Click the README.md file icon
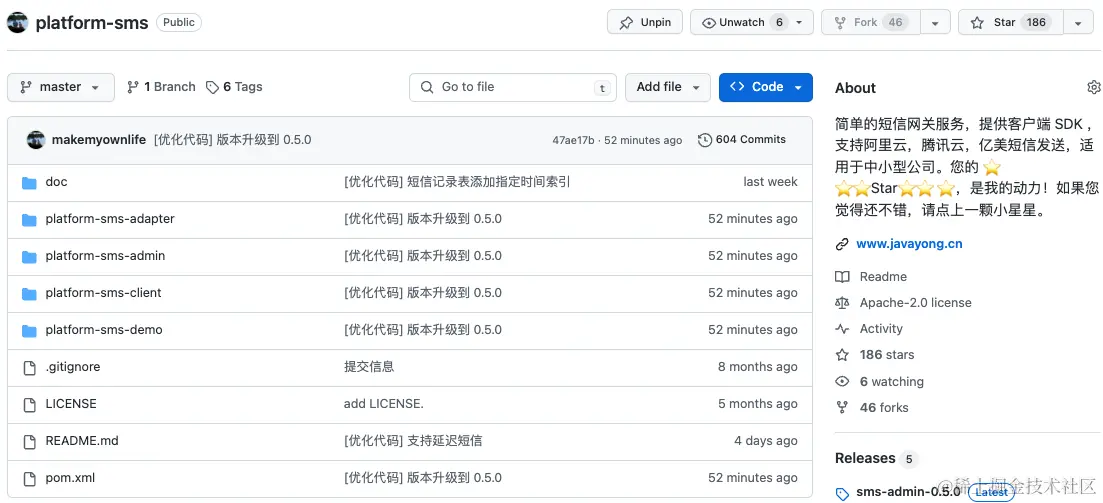Viewport: 1103px width, 503px height. point(29,442)
